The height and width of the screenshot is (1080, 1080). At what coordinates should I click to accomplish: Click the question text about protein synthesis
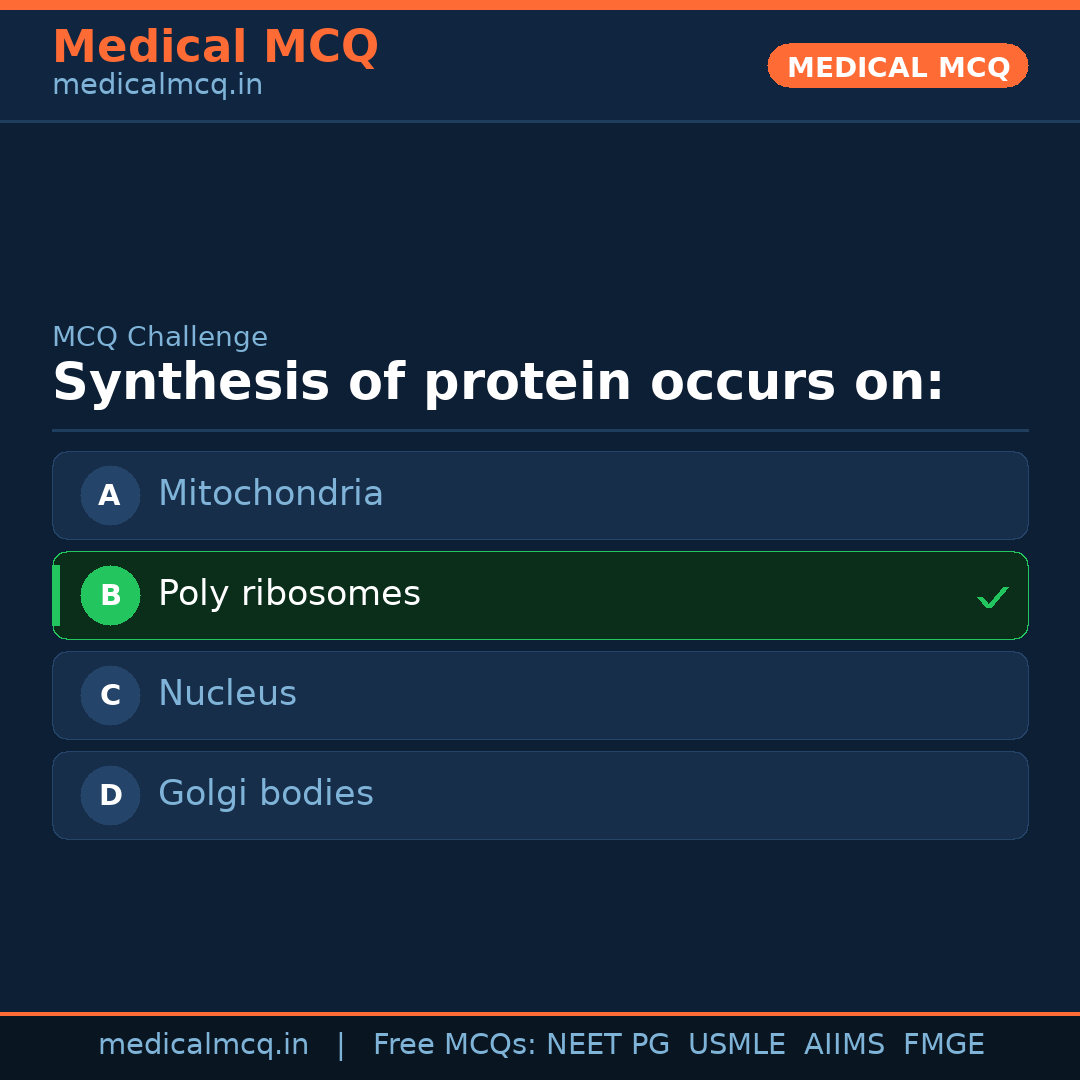click(498, 383)
